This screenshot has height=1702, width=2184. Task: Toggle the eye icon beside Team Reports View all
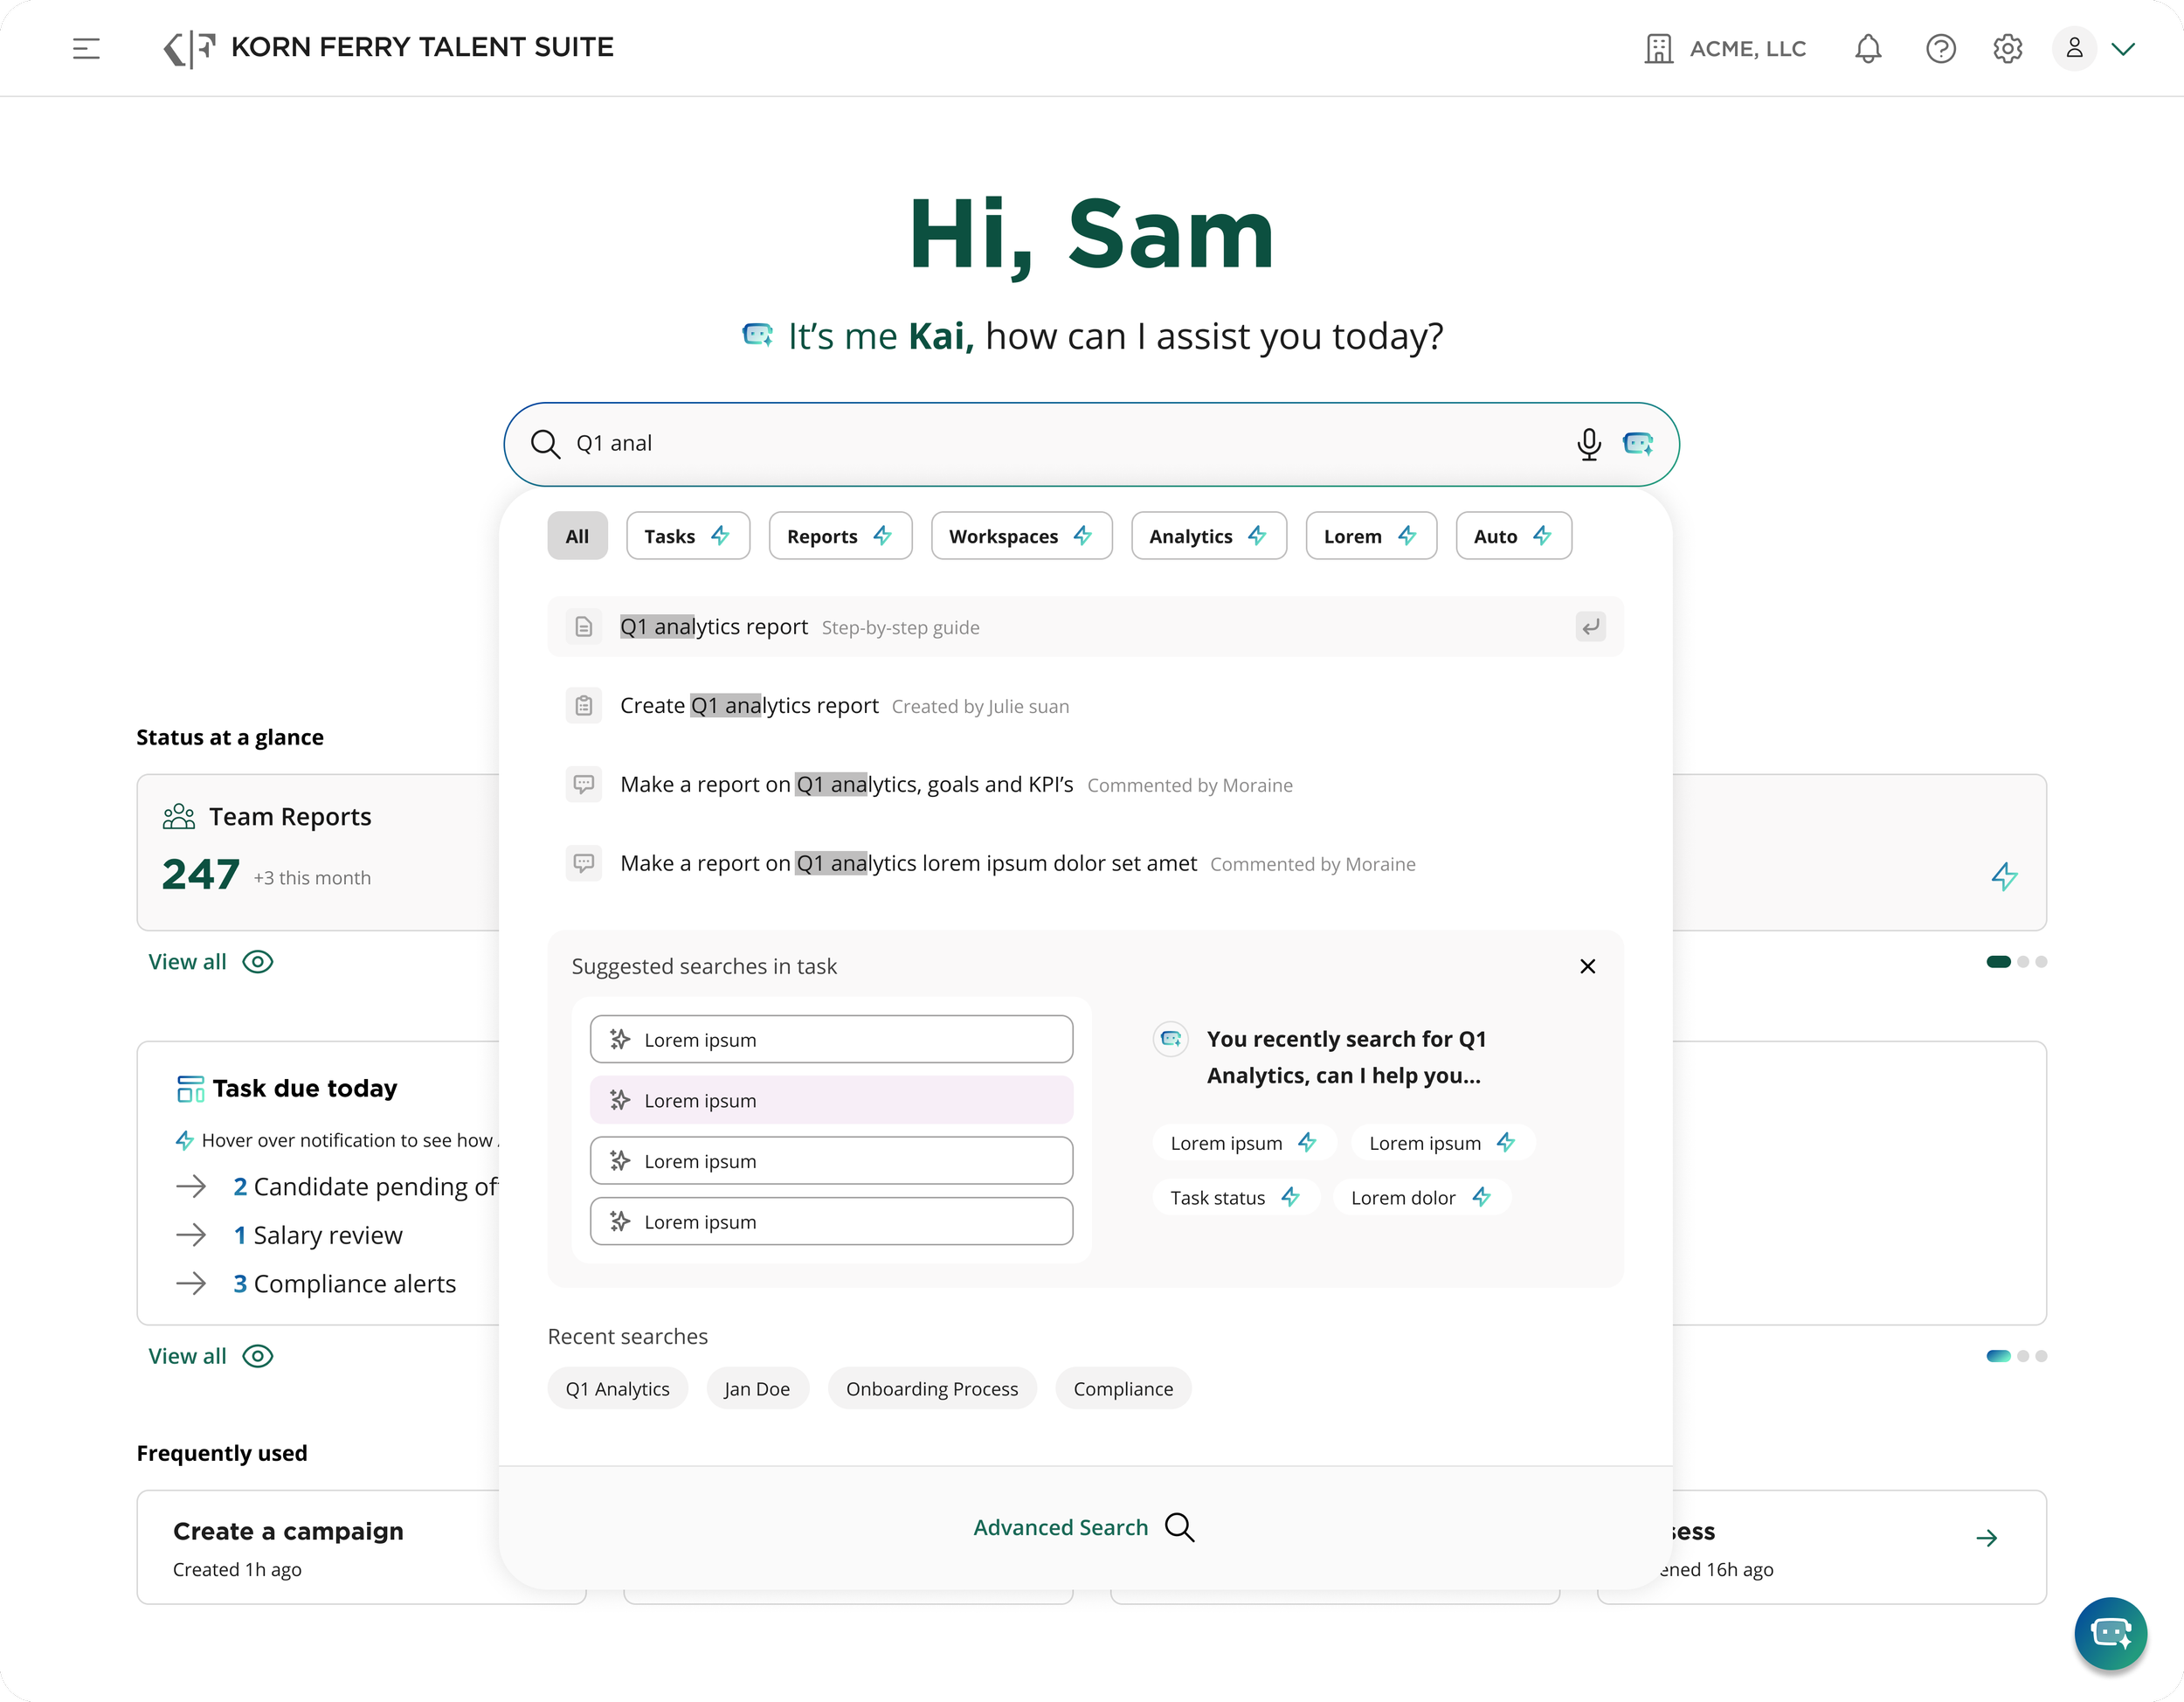tap(258, 962)
